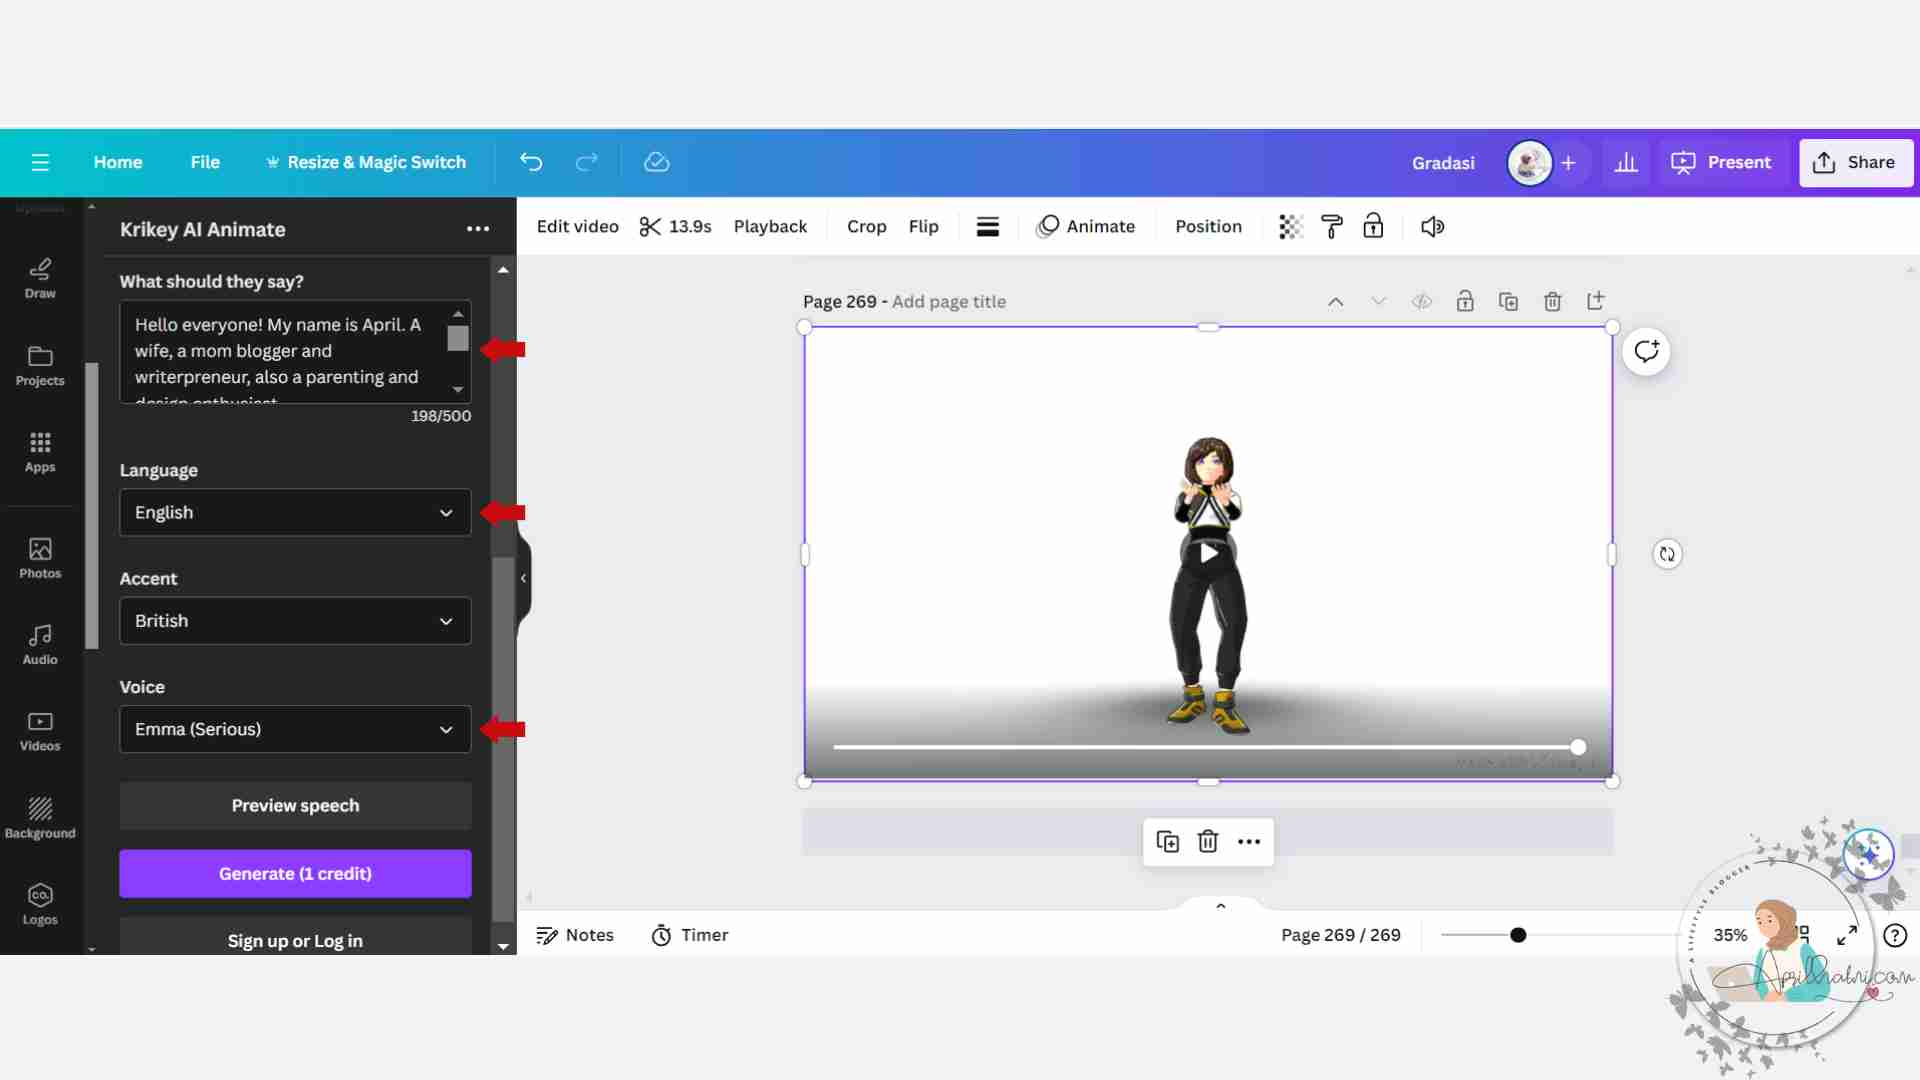Open more options on floating toolbar
The height and width of the screenshot is (1080, 1920).
tap(1249, 841)
